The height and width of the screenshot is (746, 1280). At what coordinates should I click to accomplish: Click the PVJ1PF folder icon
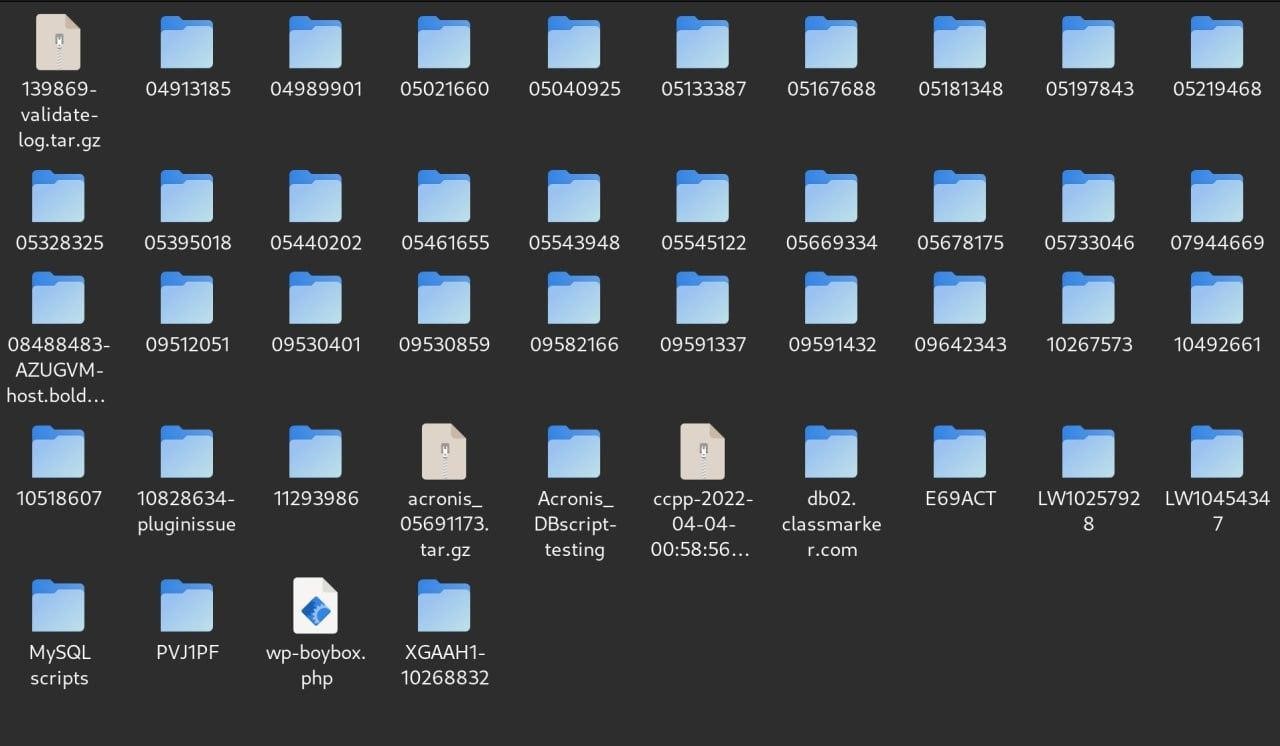point(187,606)
